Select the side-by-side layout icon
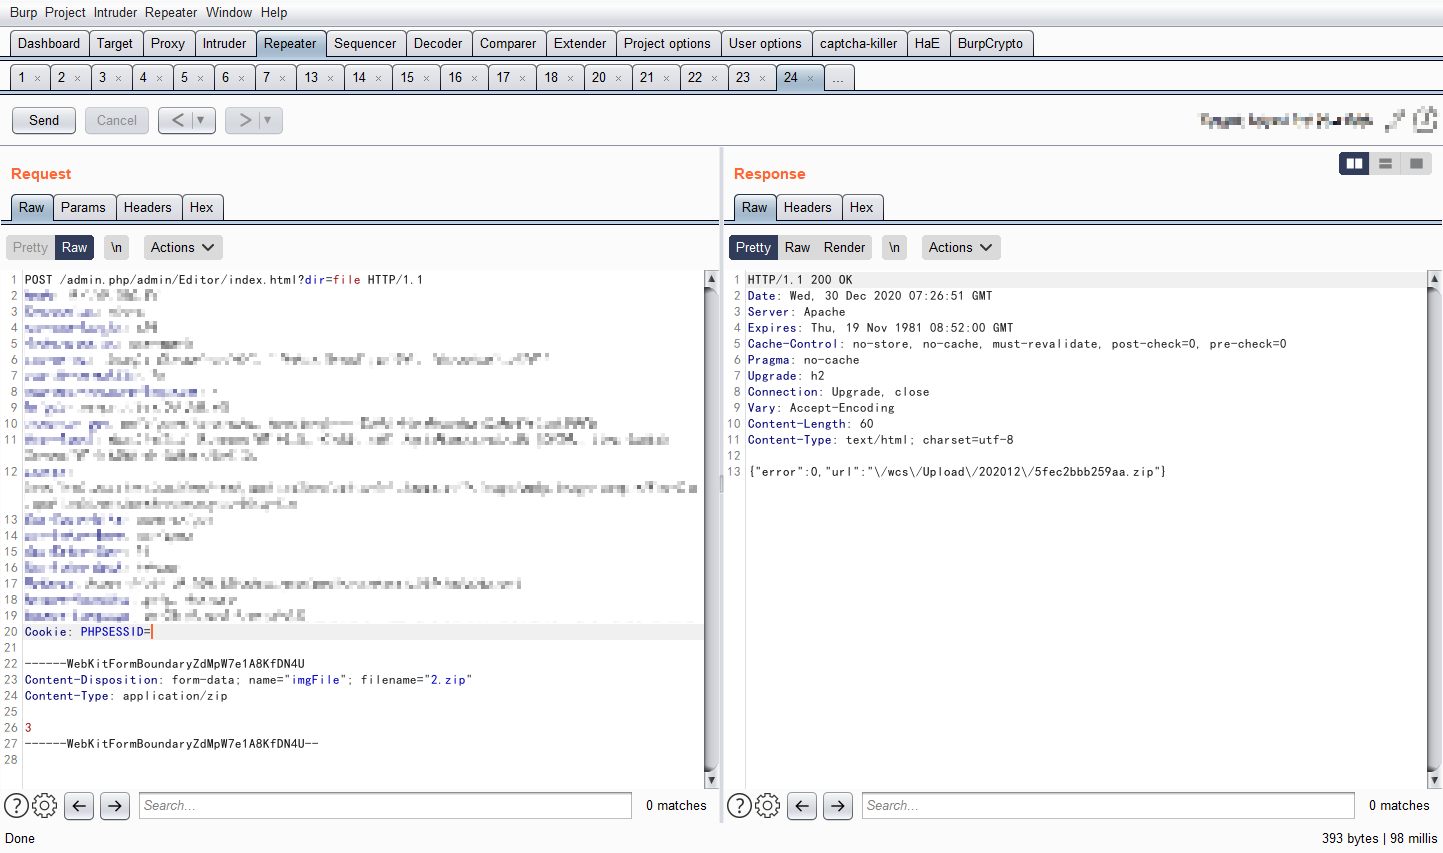Screen dimensions: 1443x853 tap(1355, 163)
